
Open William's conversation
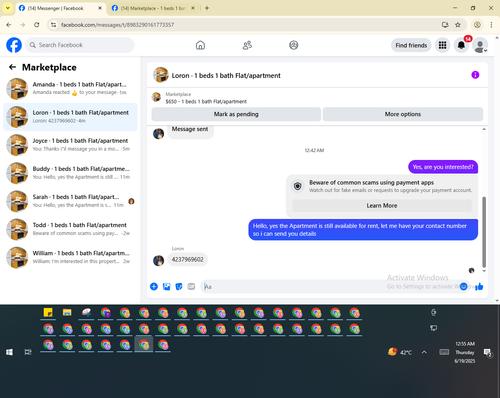pos(70,257)
